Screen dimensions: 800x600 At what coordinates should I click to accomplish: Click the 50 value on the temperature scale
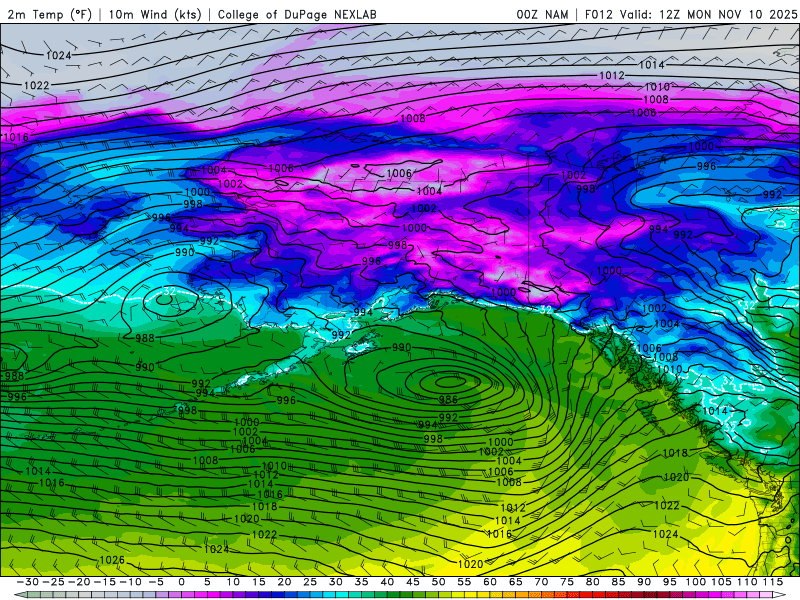(438, 582)
